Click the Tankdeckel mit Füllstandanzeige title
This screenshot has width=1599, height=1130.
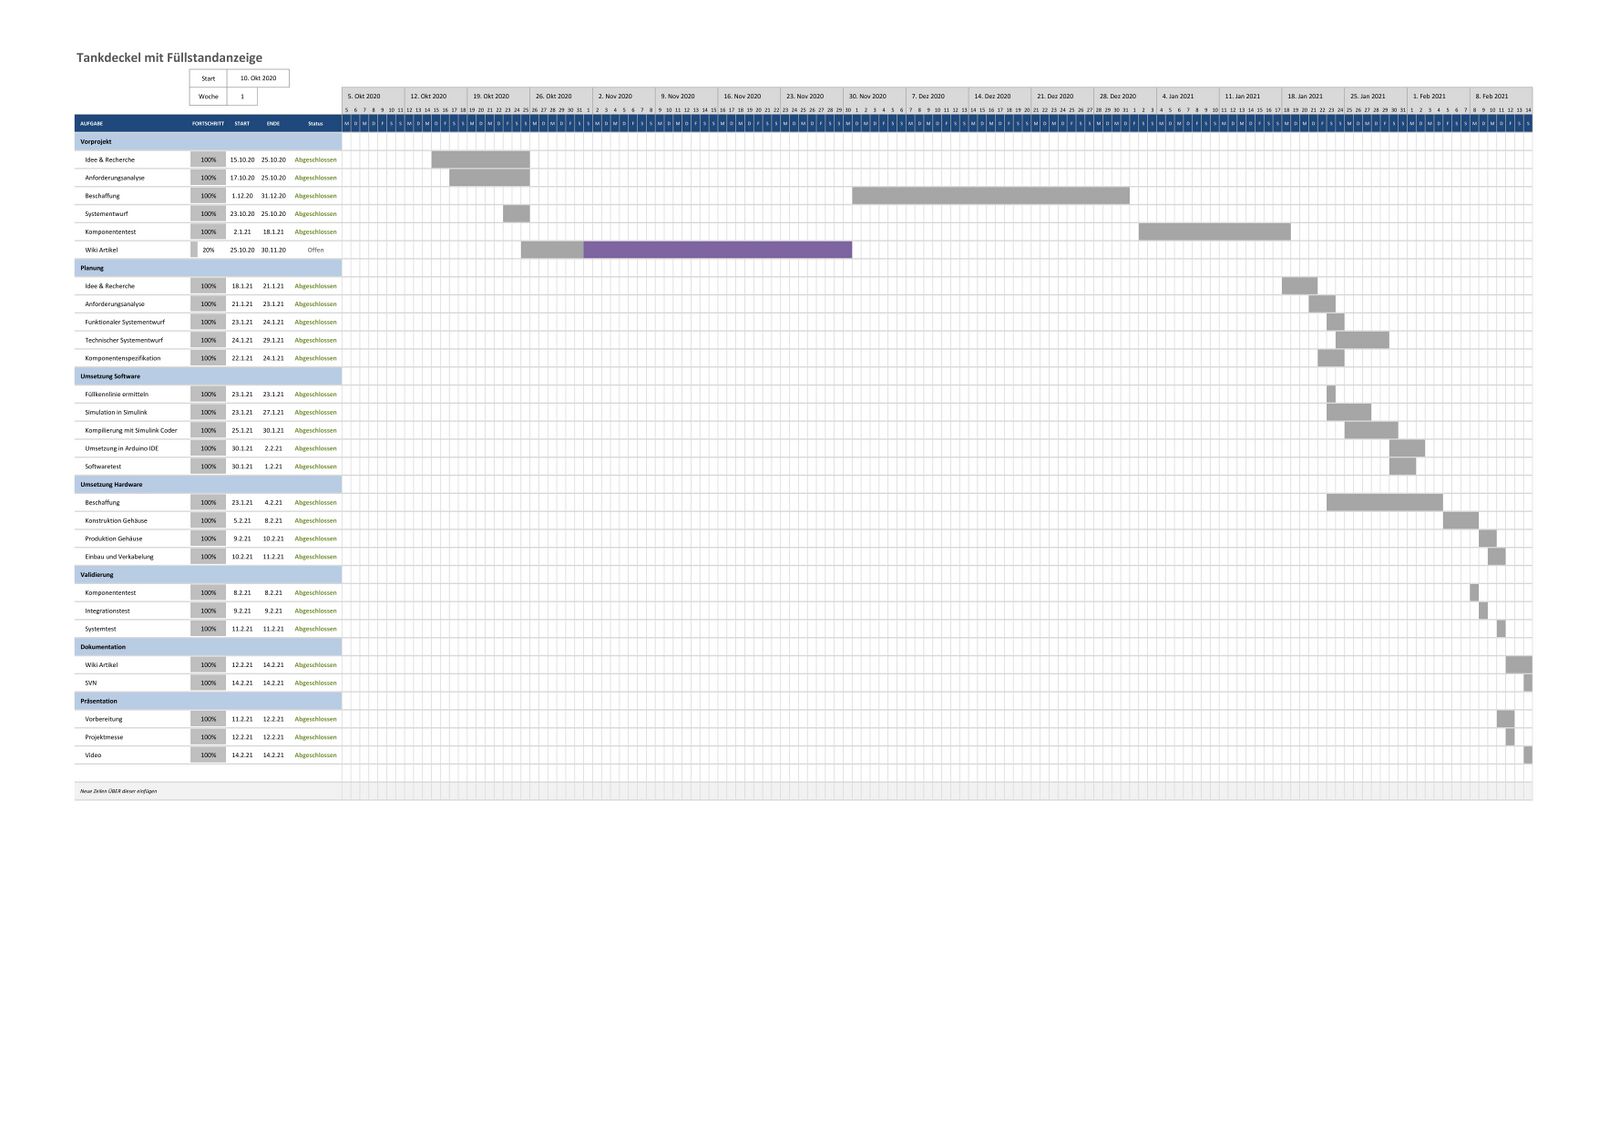[169, 58]
